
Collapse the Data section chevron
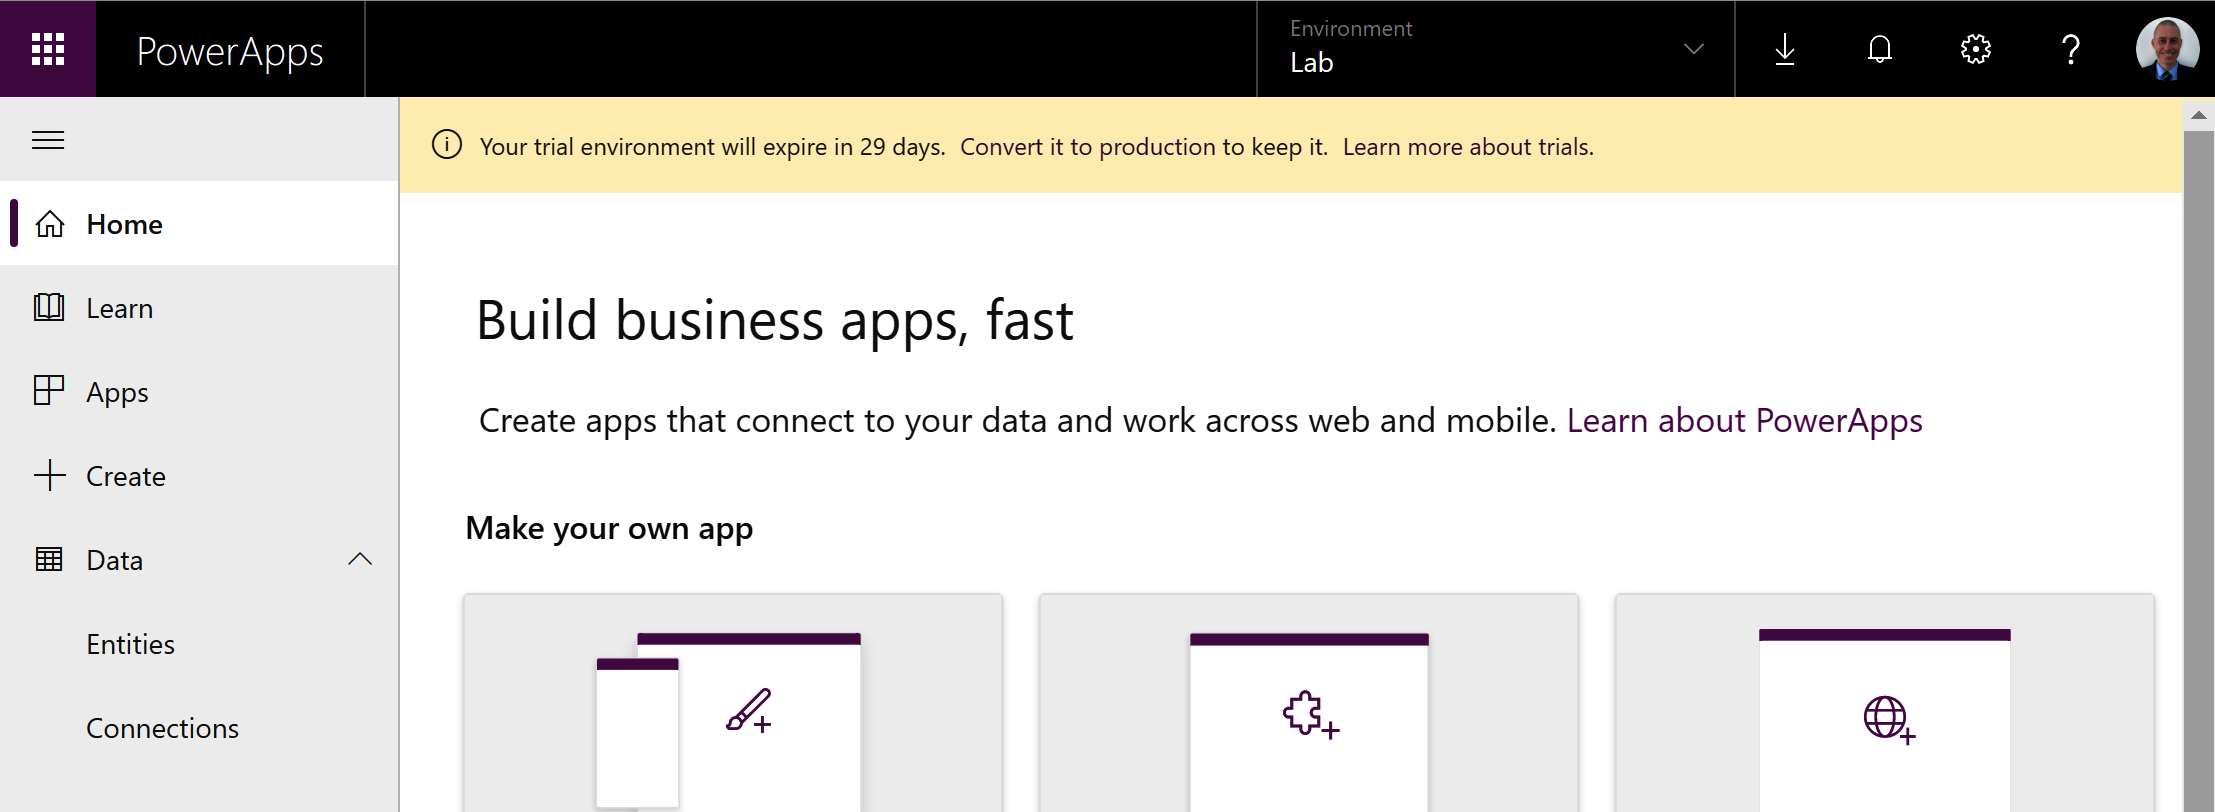[x=360, y=560]
